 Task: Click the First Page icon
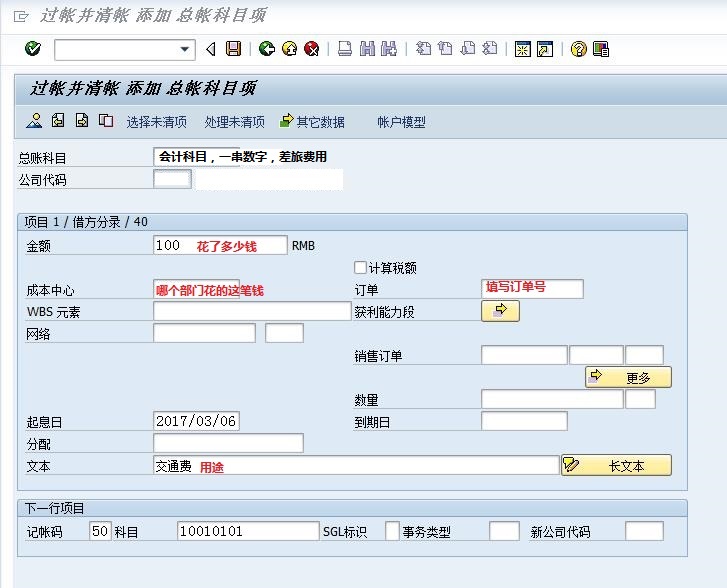(423, 48)
